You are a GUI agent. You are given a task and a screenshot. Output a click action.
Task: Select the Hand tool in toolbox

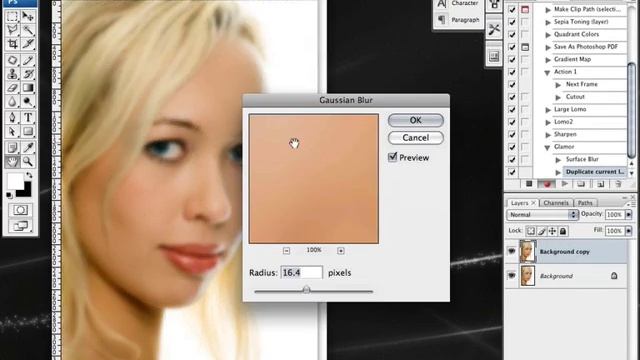[12, 161]
